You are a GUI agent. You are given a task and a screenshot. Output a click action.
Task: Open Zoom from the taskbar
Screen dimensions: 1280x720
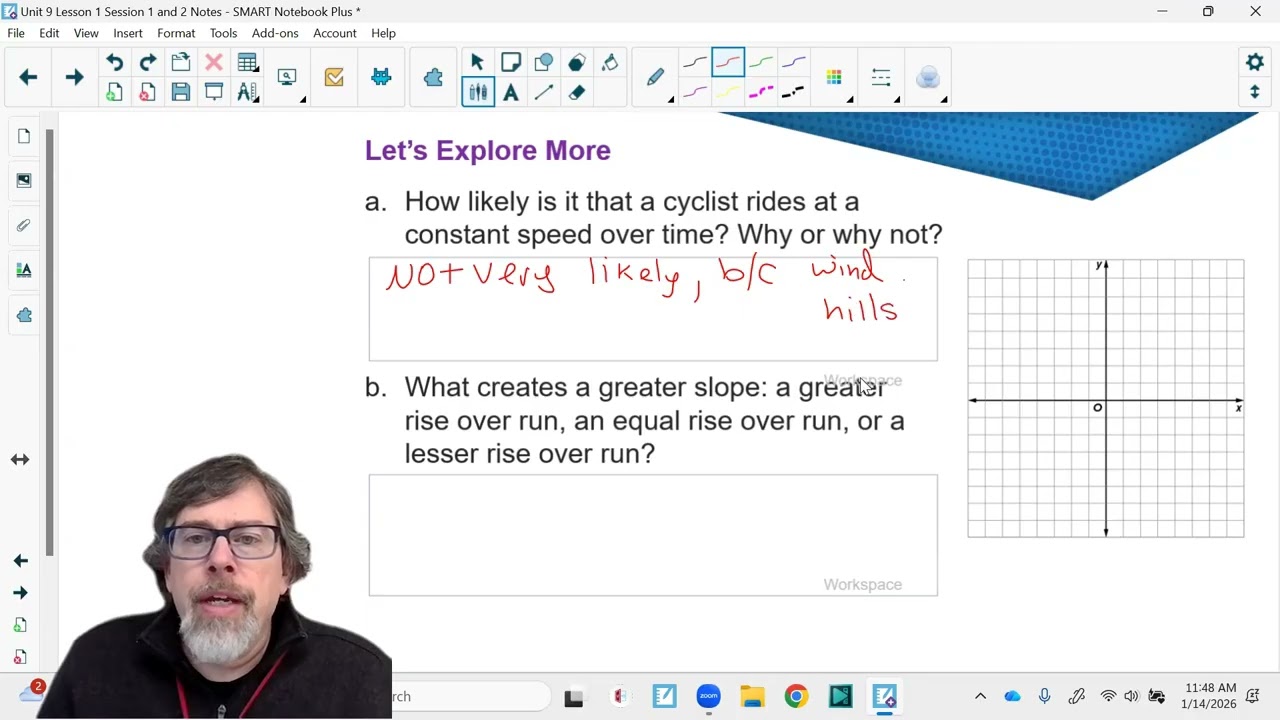[x=708, y=696]
